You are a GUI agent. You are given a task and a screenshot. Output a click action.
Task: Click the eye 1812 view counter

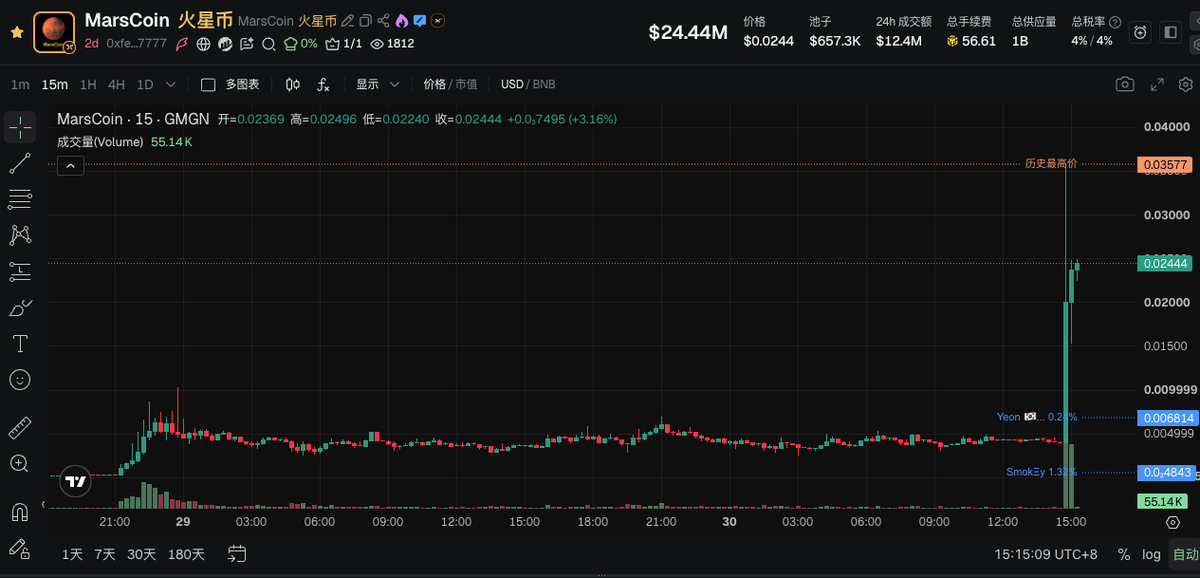(x=392, y=44)
